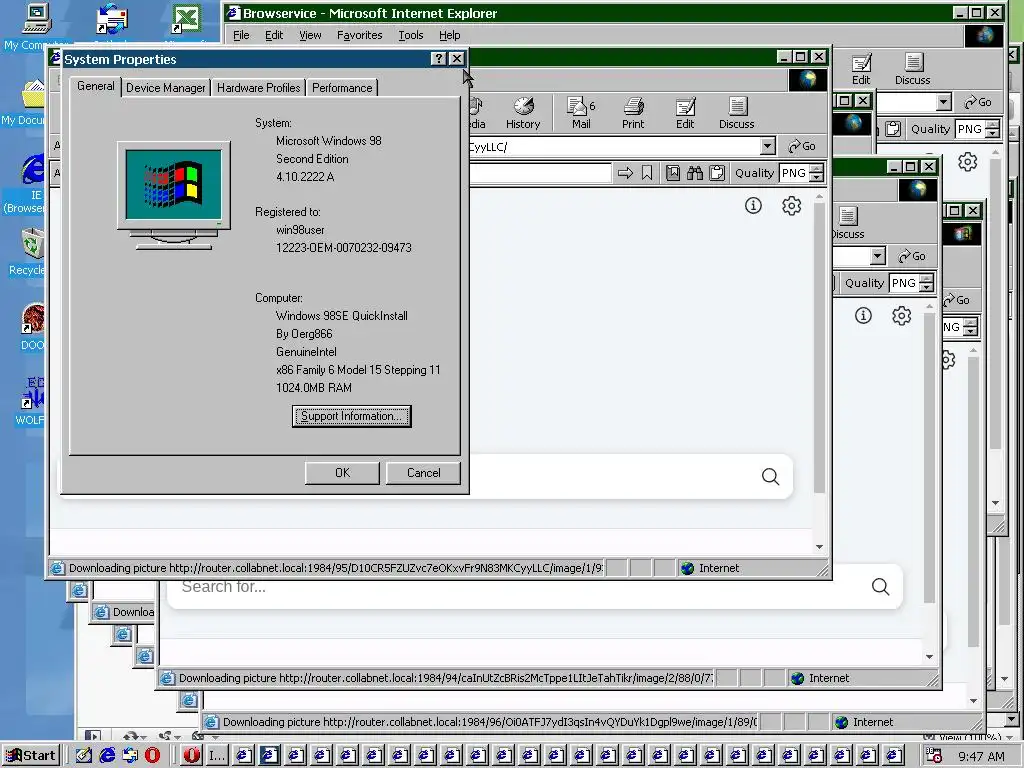
Task: Click Outlook Express quick launch icon
Action: (x=130, y=756)
